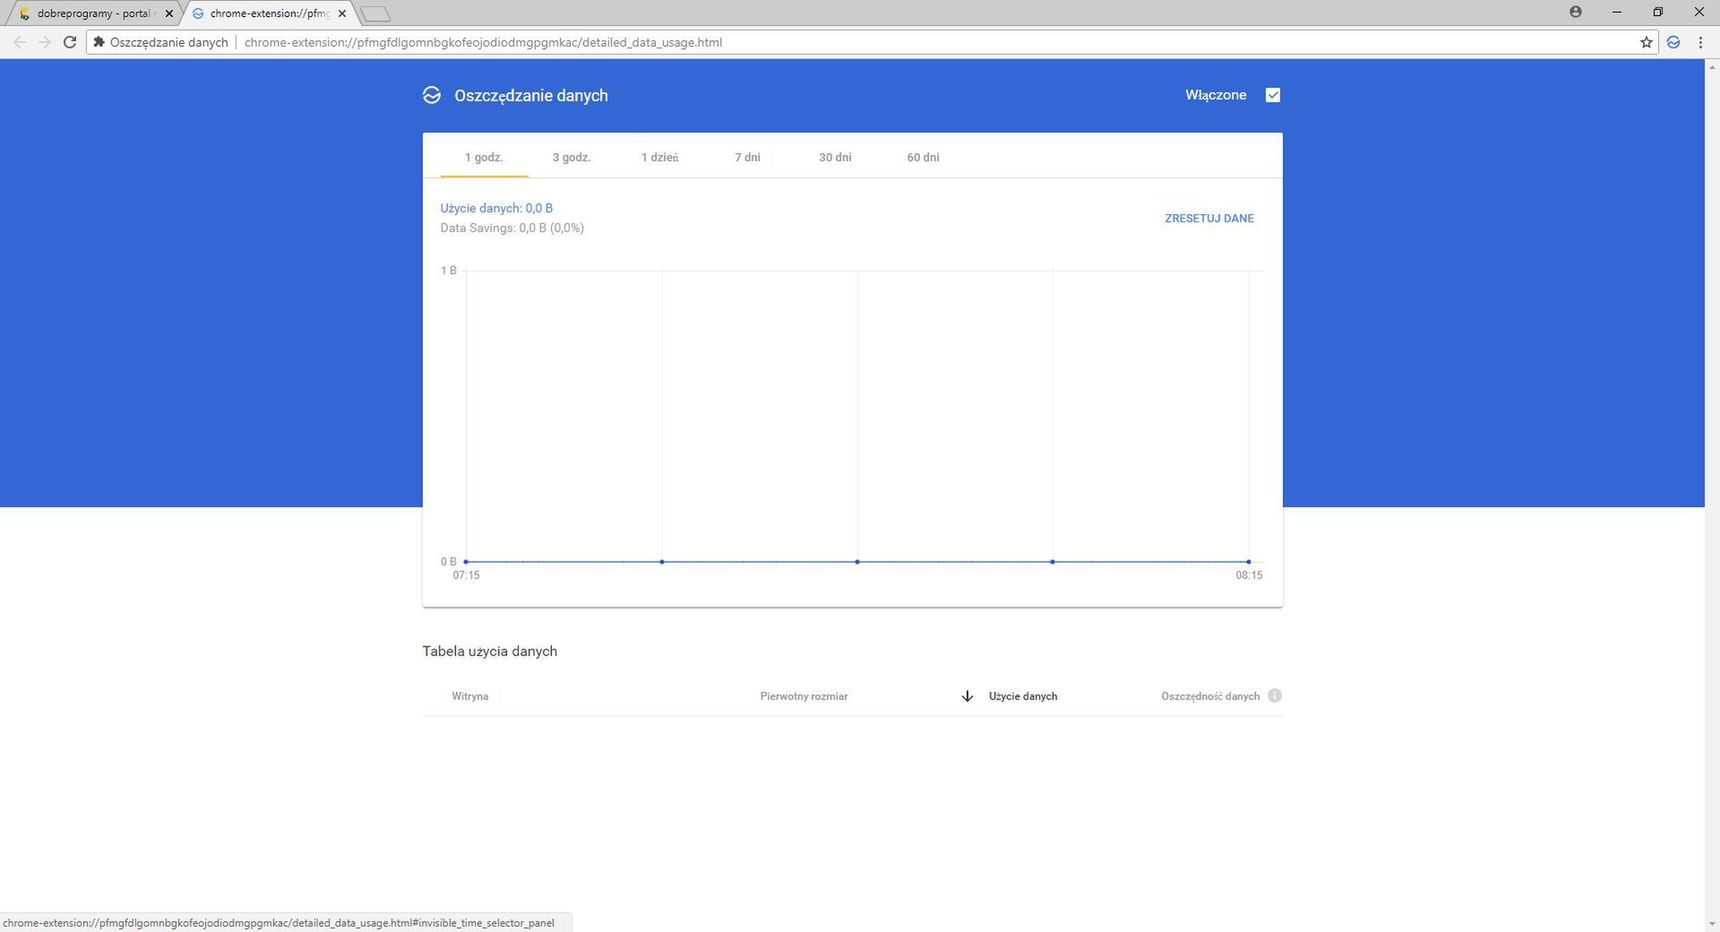Click the 07:15 time label on chart
1720x932 pixels.
[x=466, y=575]
